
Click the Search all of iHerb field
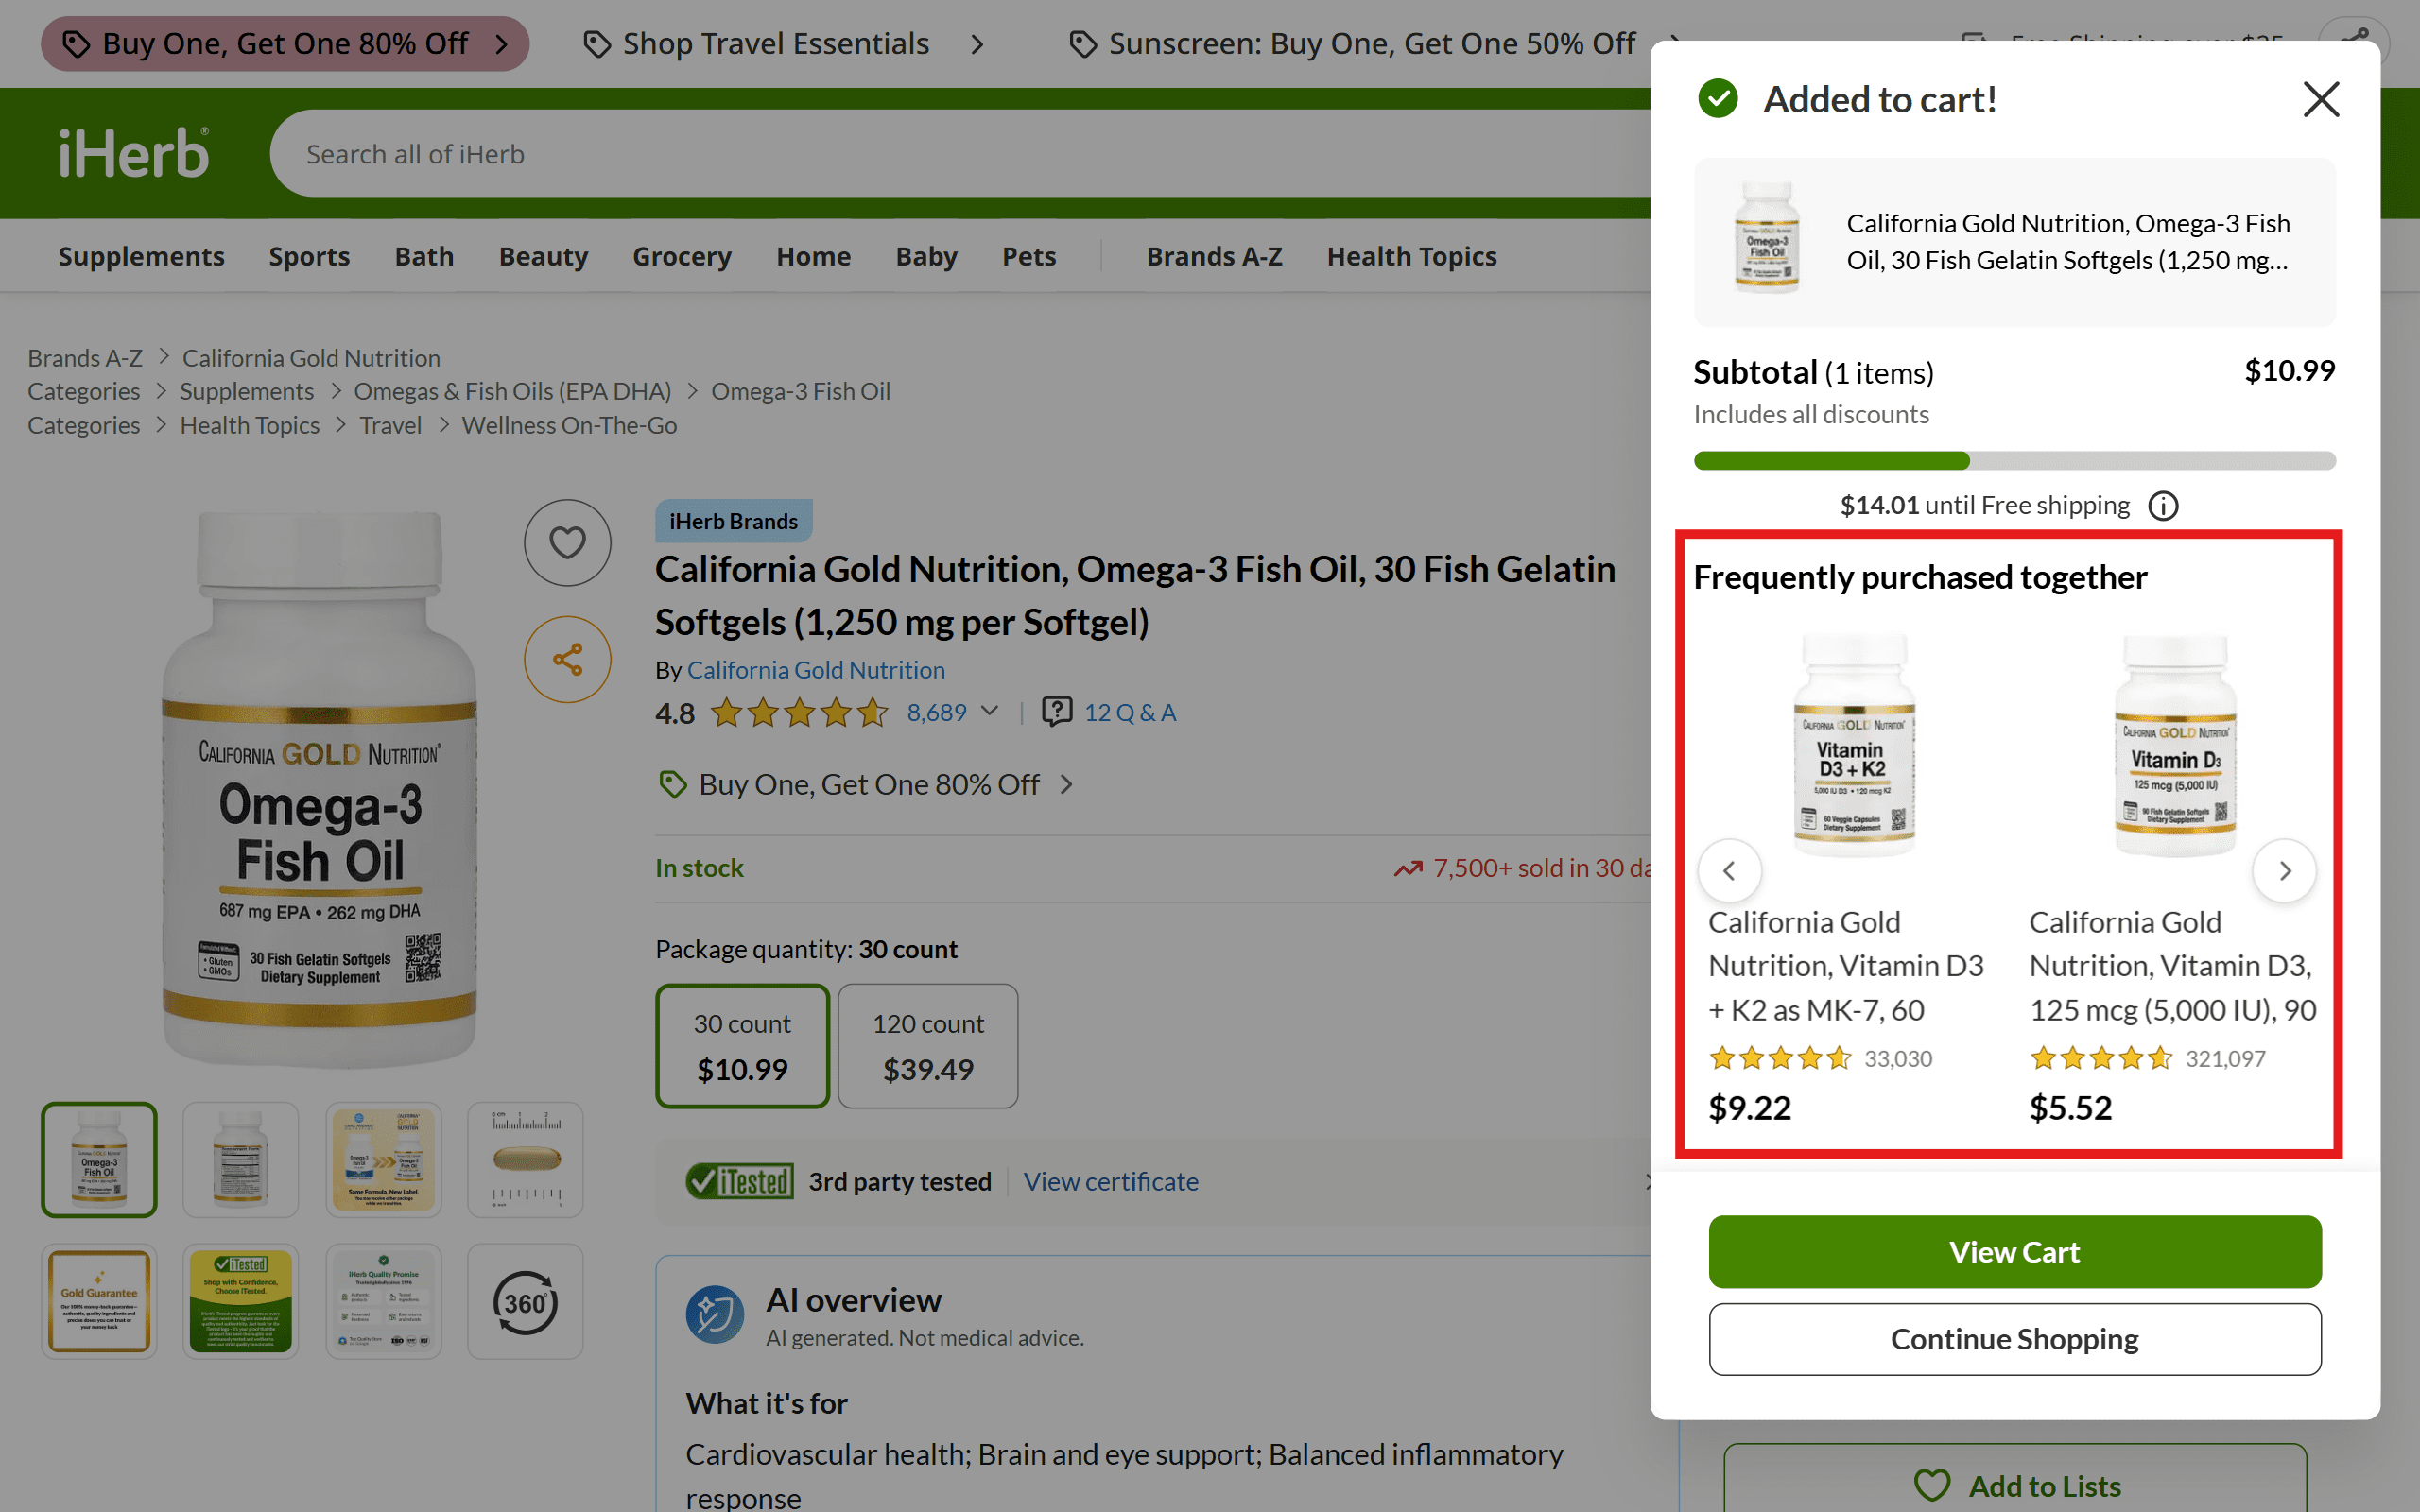[960, 153]
